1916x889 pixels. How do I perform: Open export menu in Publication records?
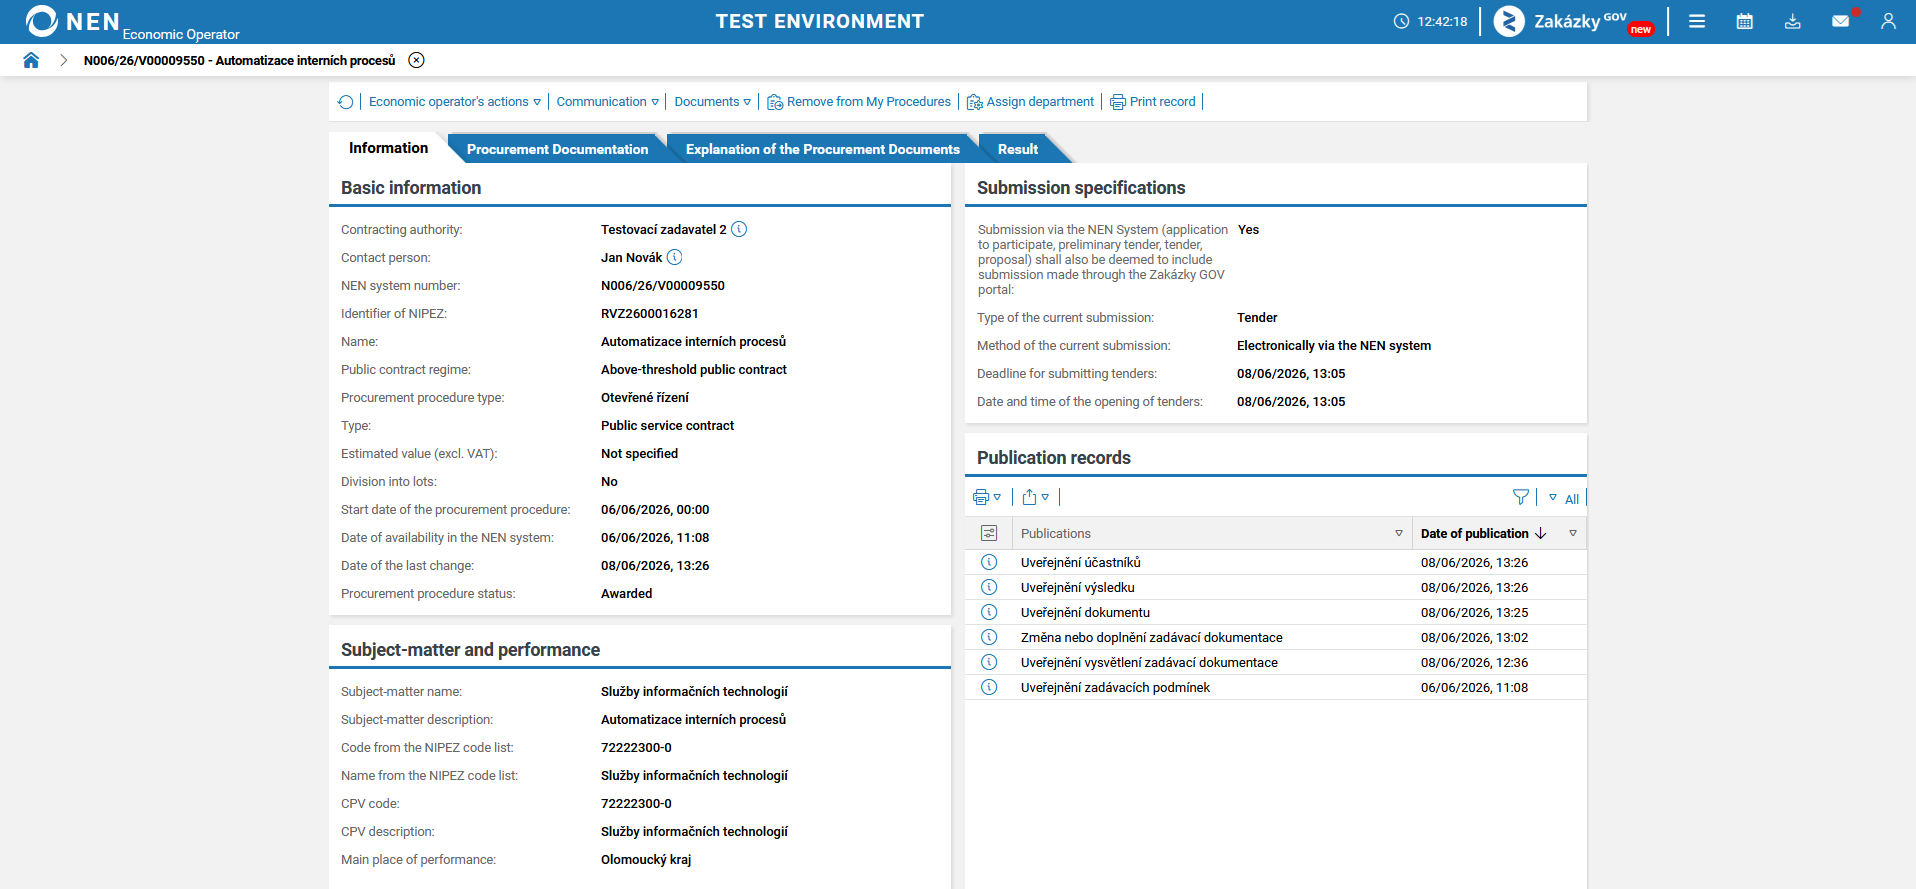pyautogui.click(x=1036, y=497)
